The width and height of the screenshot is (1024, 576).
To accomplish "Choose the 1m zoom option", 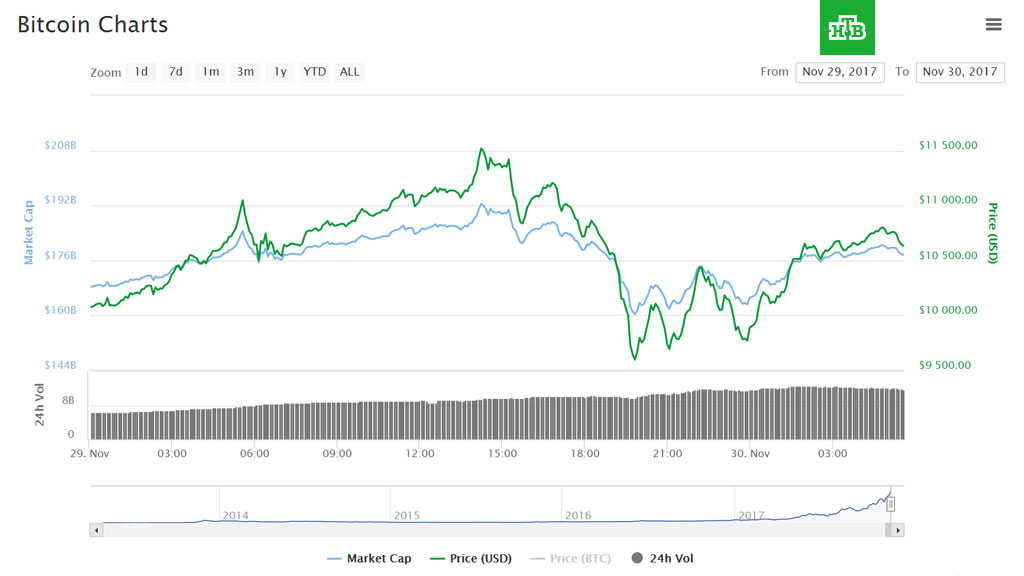I will (210, 72).
